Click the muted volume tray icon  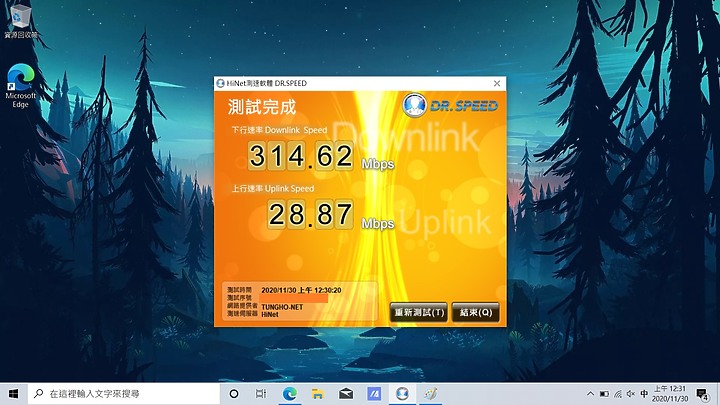coord(631,394)
